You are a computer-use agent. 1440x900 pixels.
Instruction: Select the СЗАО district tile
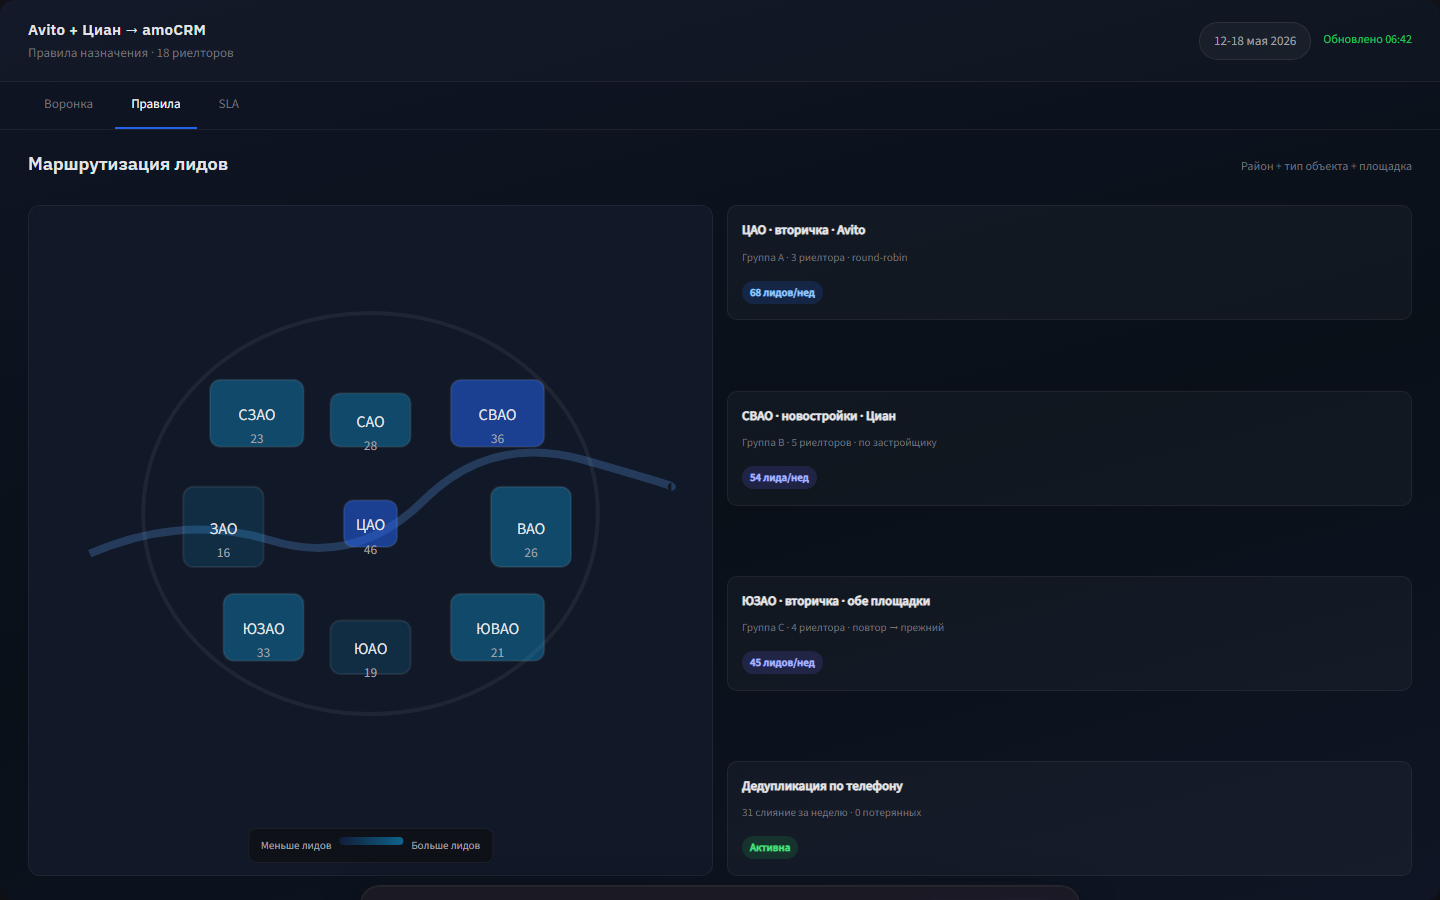coord(257,413)
